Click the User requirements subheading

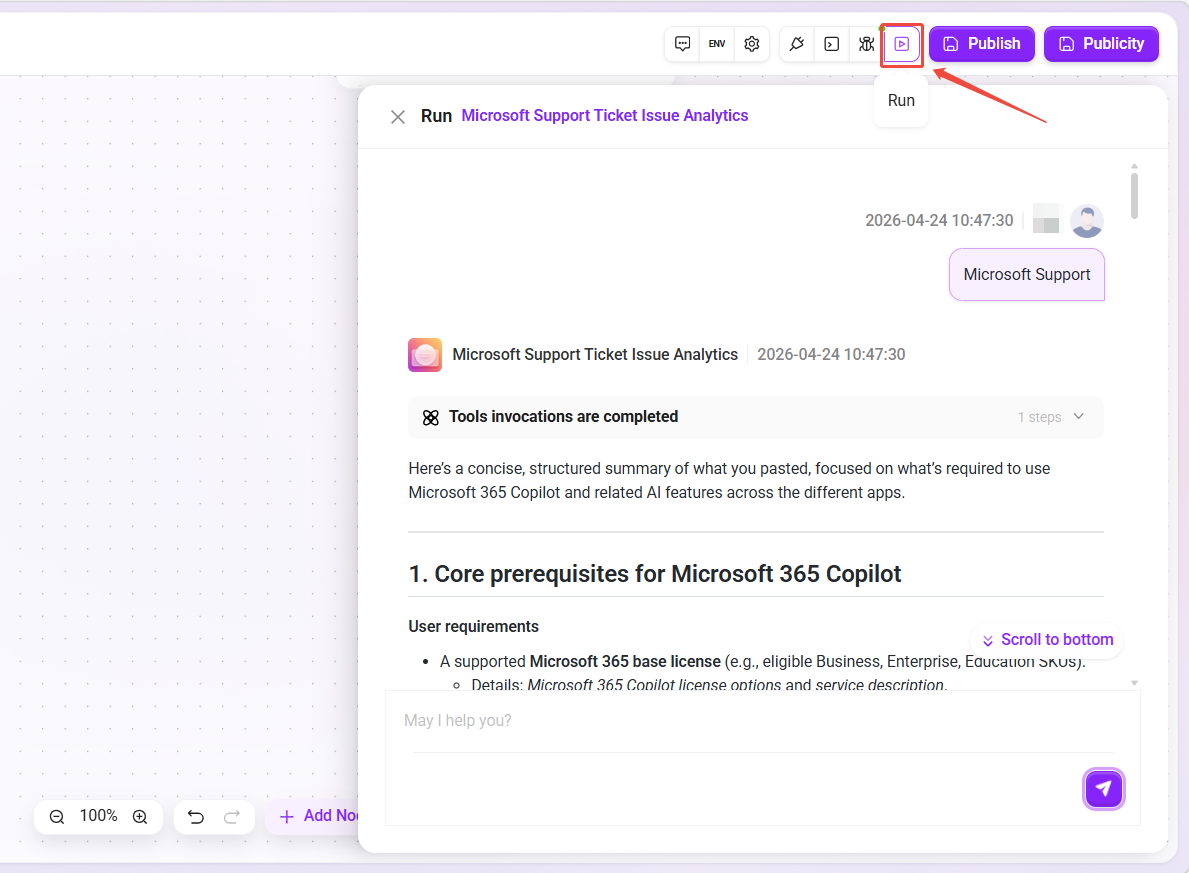coord(473,626)
